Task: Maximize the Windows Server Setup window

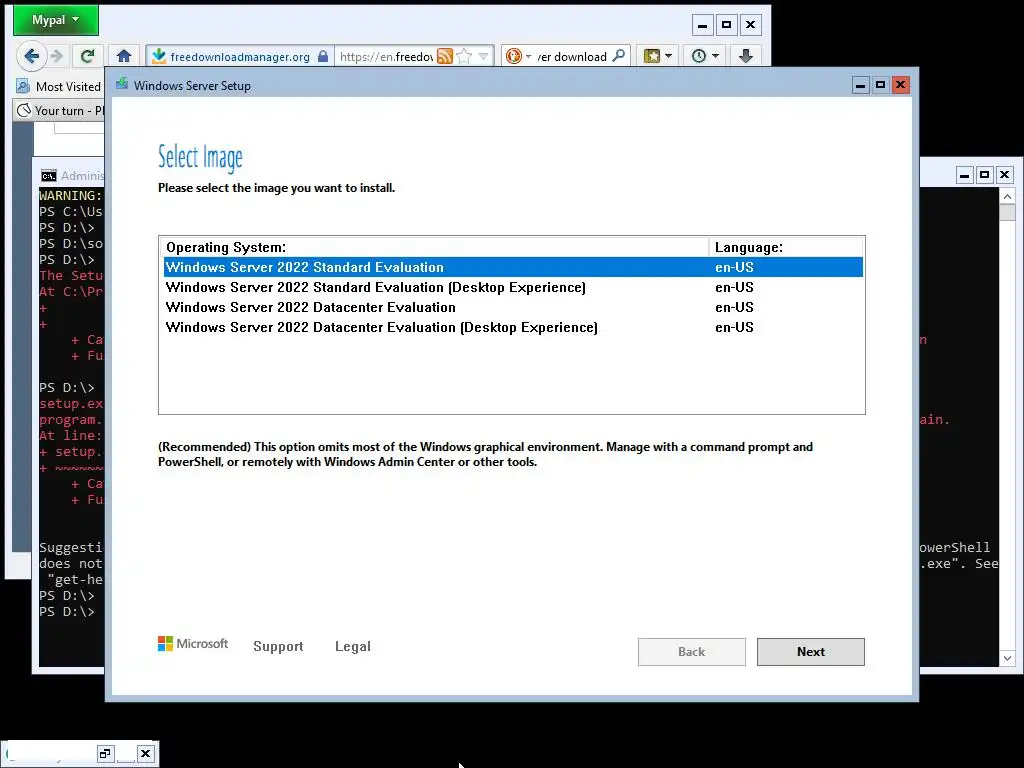Action: 880,85
